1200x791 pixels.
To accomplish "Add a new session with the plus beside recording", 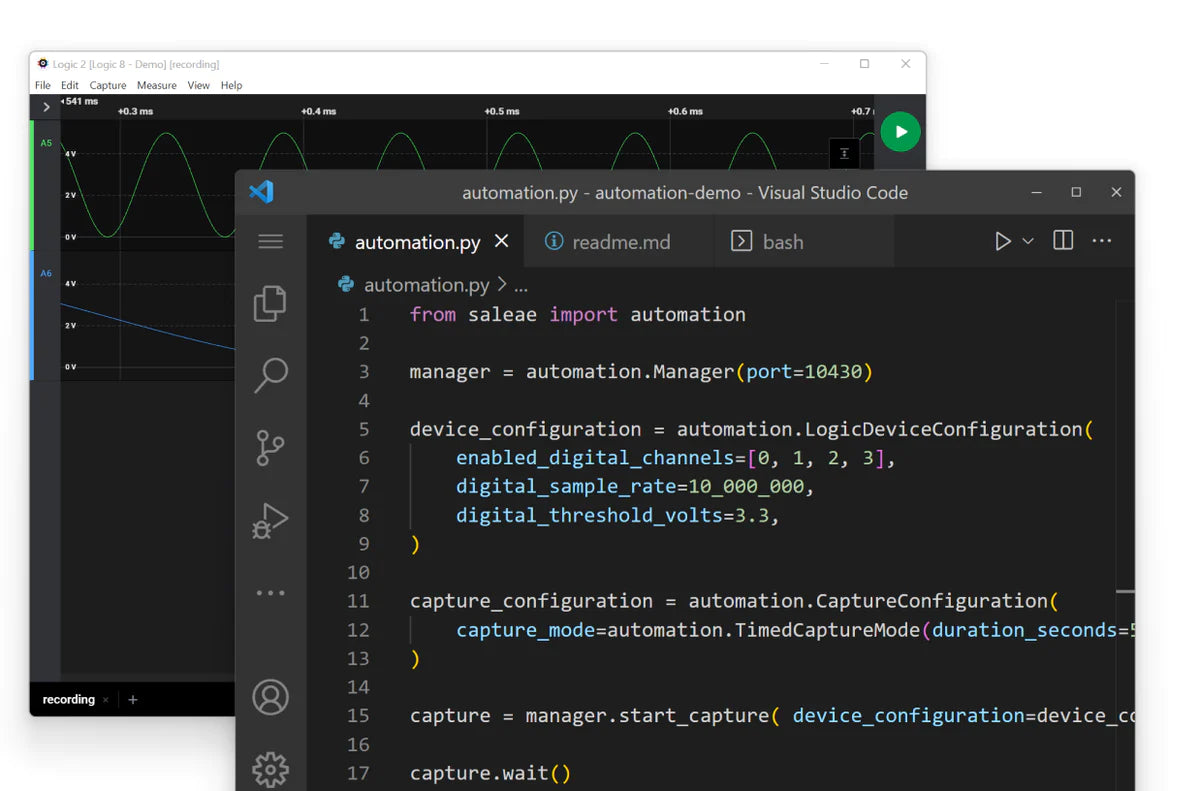I will tap(132, 699).
